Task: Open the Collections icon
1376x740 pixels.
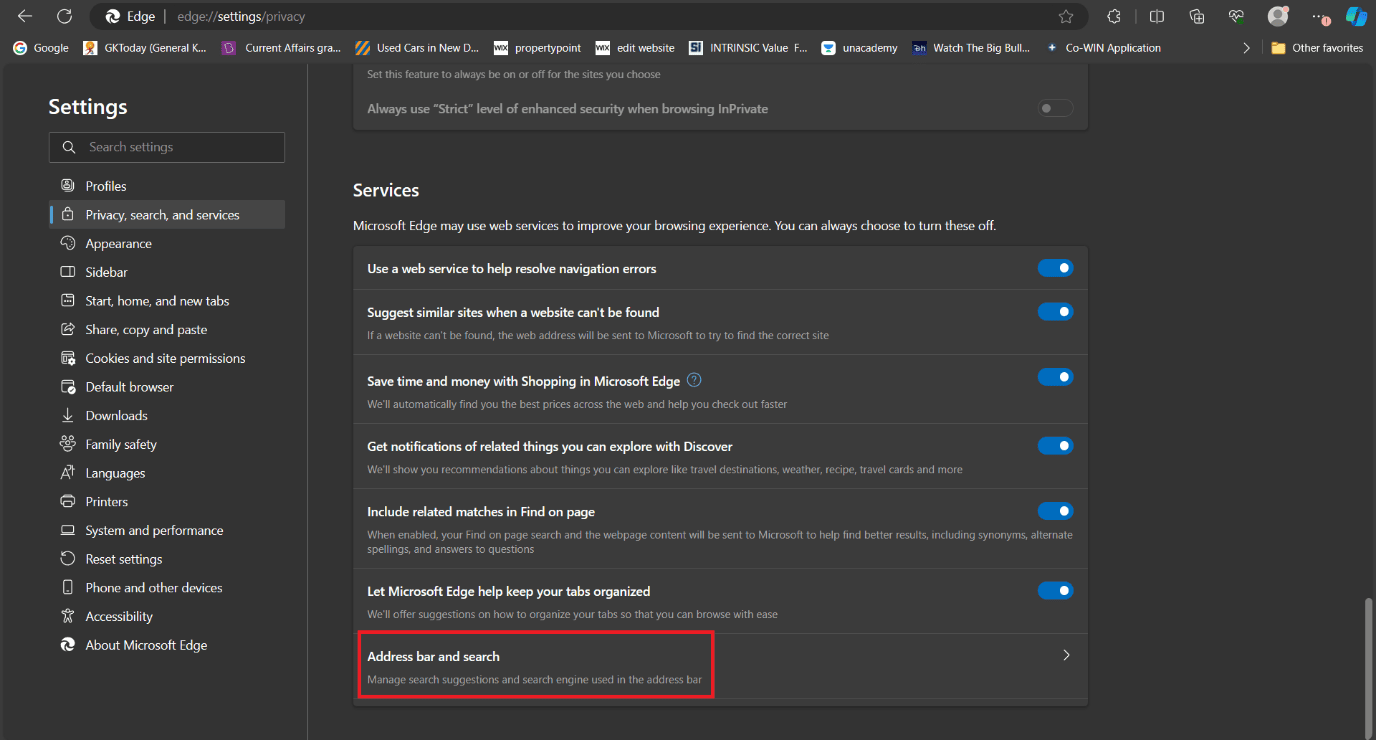Action: point(1197,16)
